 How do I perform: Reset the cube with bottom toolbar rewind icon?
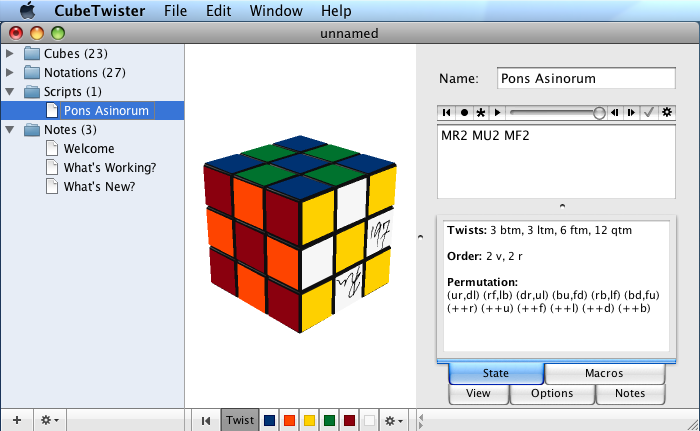pos(206,421)
